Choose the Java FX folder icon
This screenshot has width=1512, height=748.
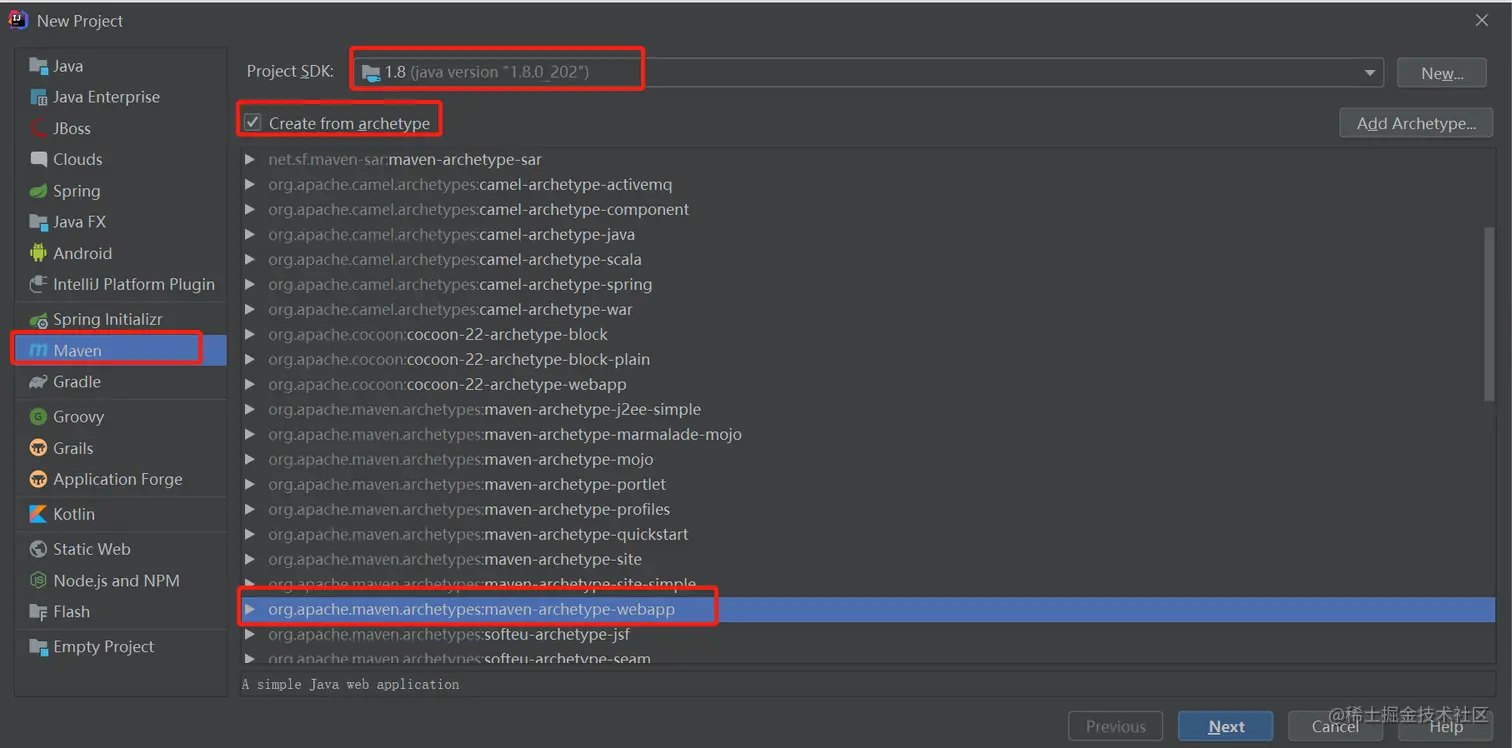(x=39, y=222)
